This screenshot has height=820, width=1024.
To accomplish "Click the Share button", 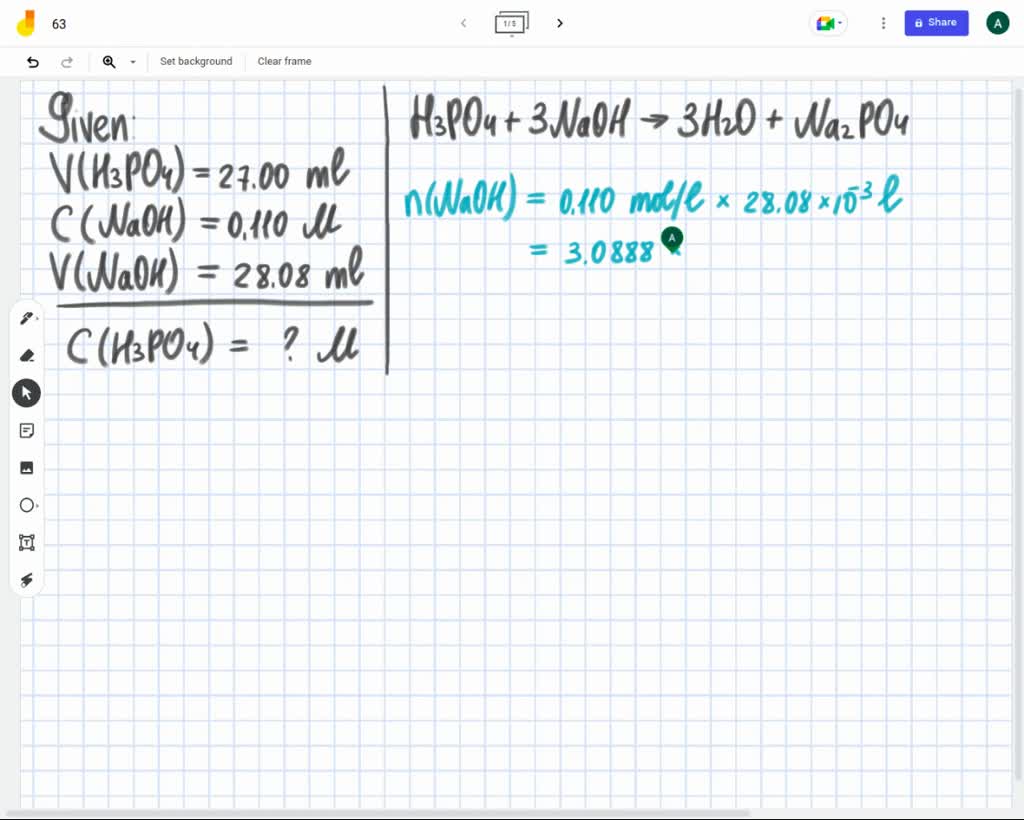I will point(936,23).
